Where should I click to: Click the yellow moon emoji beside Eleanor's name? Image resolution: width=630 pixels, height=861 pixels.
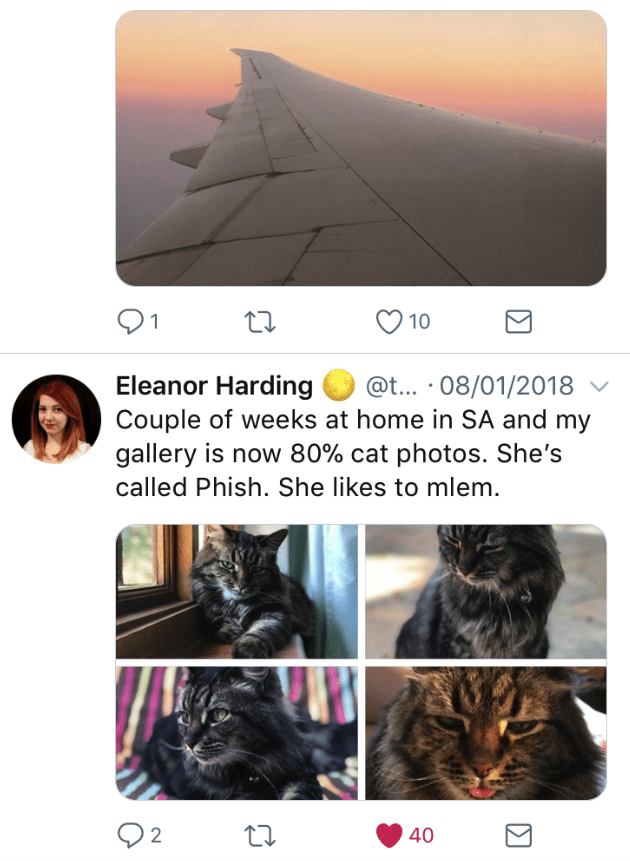(339, 384)
